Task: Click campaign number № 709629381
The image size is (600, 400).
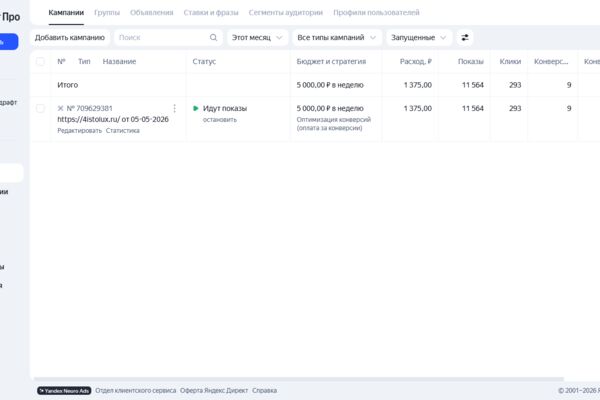Action: coord(90,108)
